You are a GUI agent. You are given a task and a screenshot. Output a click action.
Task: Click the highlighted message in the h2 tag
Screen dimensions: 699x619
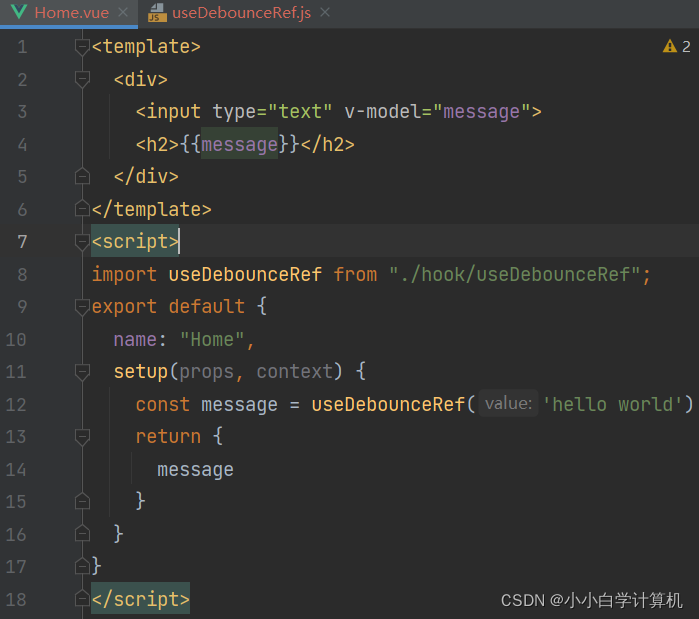click(239, 145)
